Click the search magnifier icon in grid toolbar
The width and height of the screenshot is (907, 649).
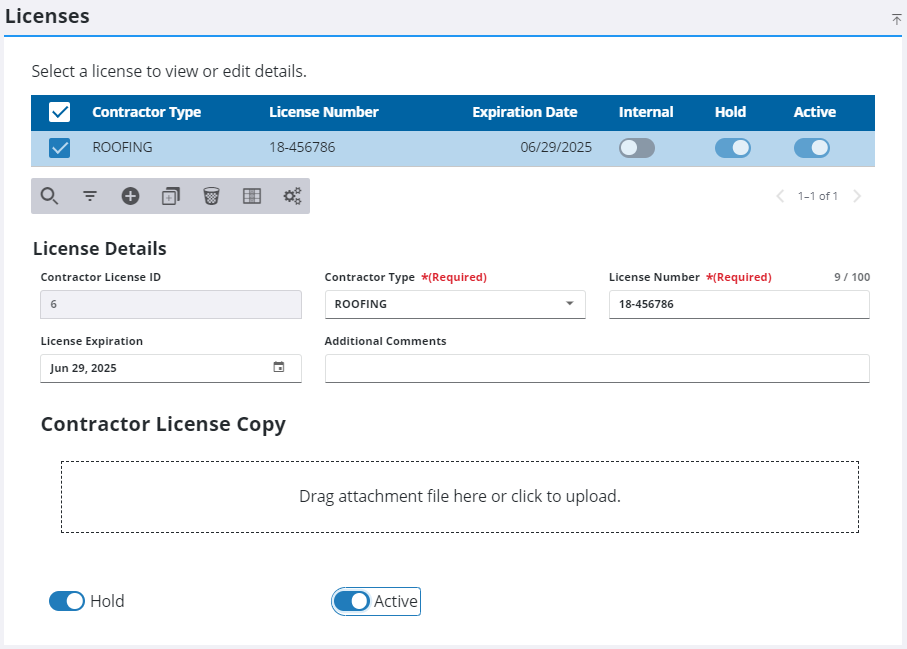(x=49, y=196)
